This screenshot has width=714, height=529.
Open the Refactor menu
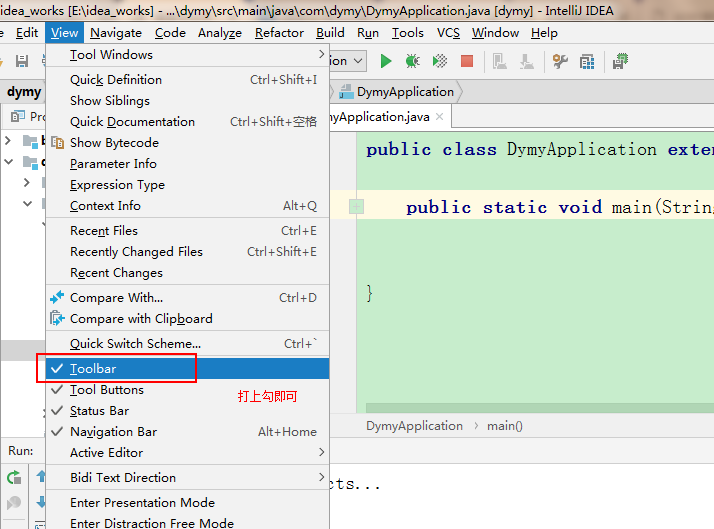279,33
